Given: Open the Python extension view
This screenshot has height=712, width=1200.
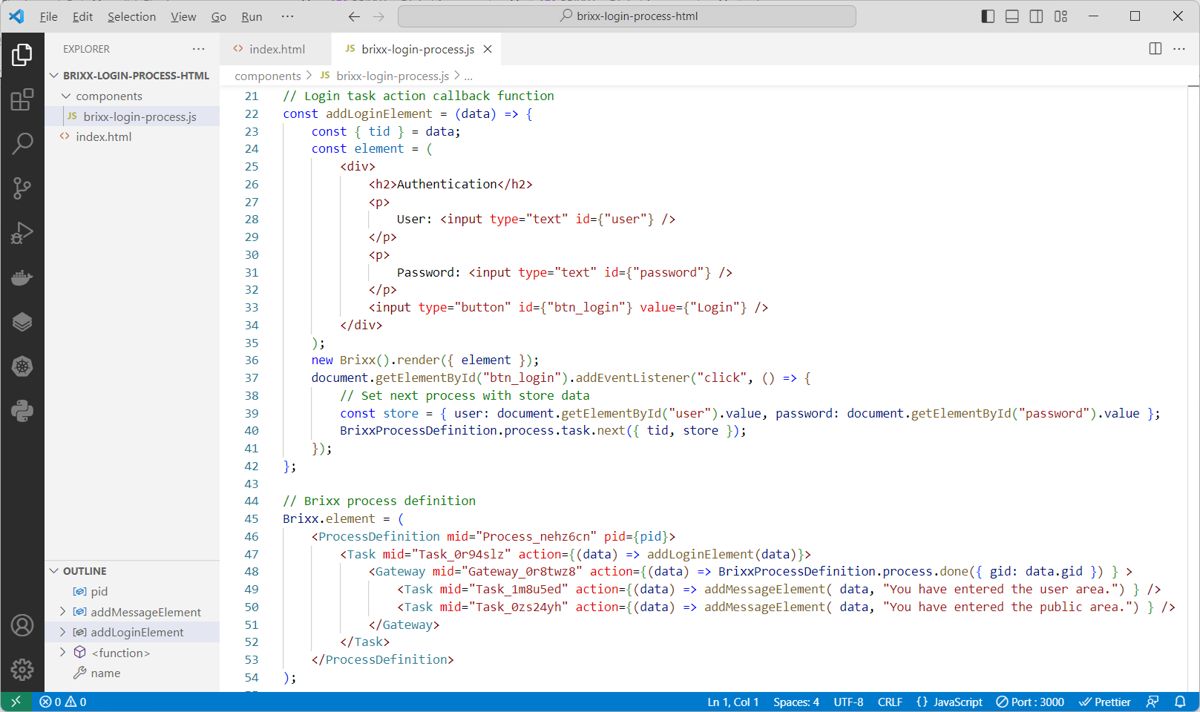Looking at the screenshot, I should pos(22,411).
